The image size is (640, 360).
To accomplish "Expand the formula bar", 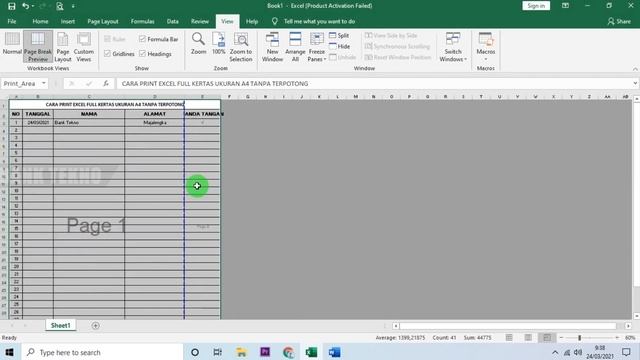I will (635, 83).
